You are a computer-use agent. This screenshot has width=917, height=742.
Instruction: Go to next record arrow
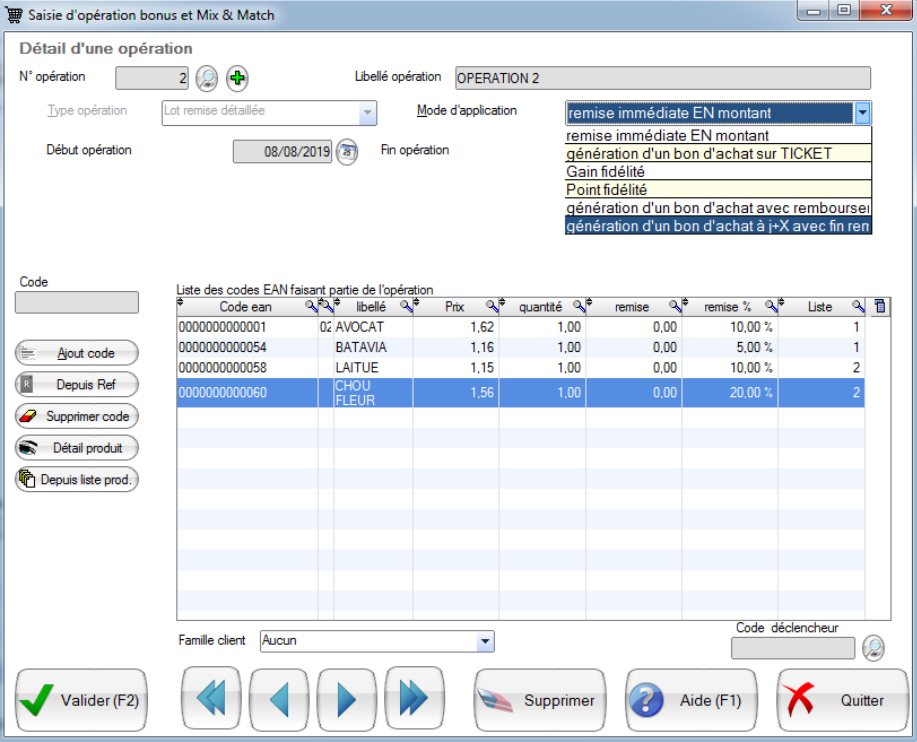pos(346,700)
